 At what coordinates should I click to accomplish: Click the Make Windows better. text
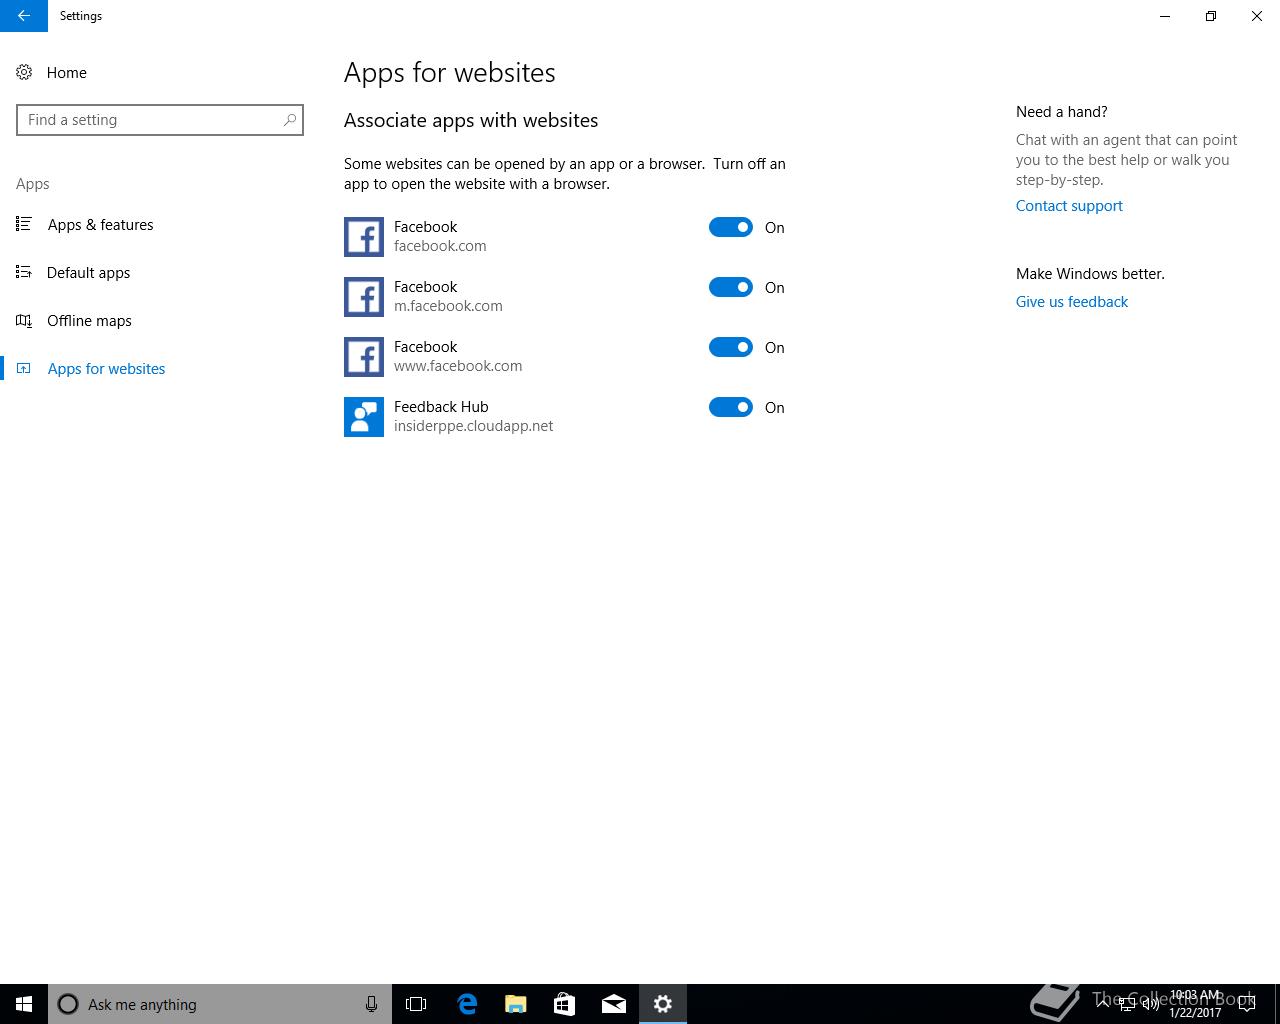pos(1090,274)
